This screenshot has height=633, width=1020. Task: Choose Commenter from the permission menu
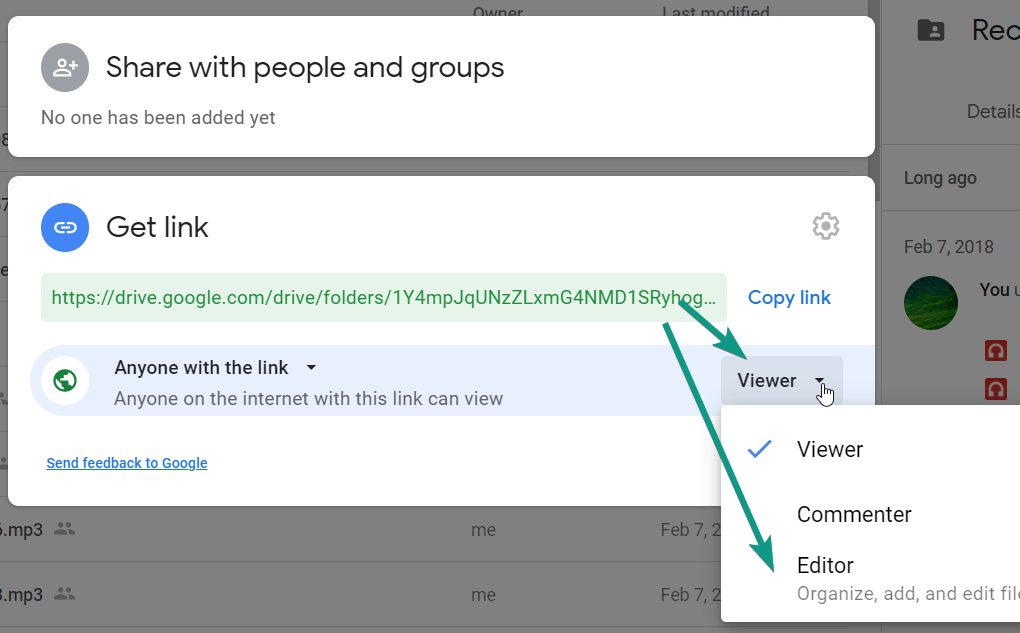(x=854, y=514)
